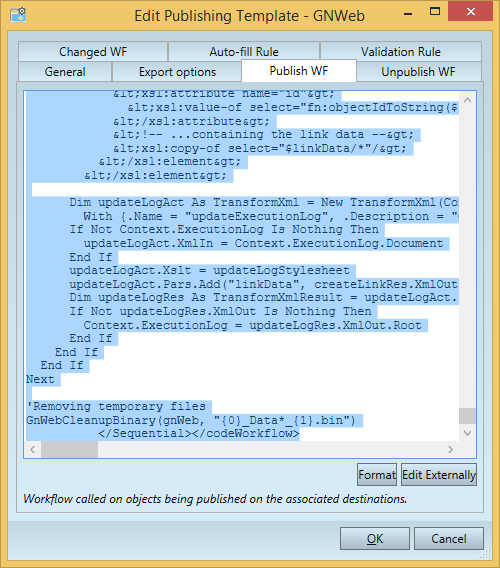
Task: Switch to the Unpublish WF tab
Action: point(418,71)
